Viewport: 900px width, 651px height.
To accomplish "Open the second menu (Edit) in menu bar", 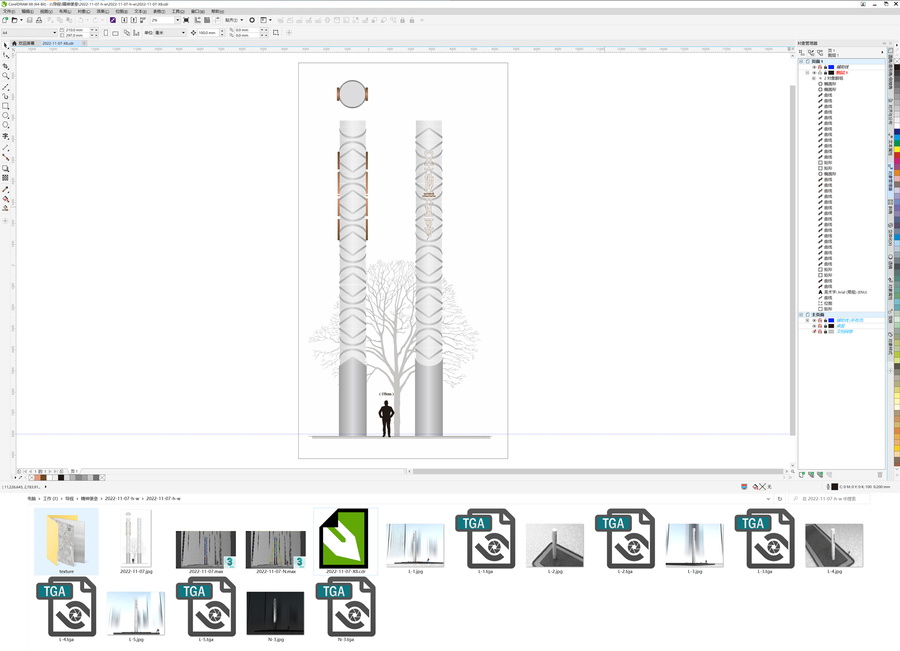I will pyautogui.click(x=28, y=11).
